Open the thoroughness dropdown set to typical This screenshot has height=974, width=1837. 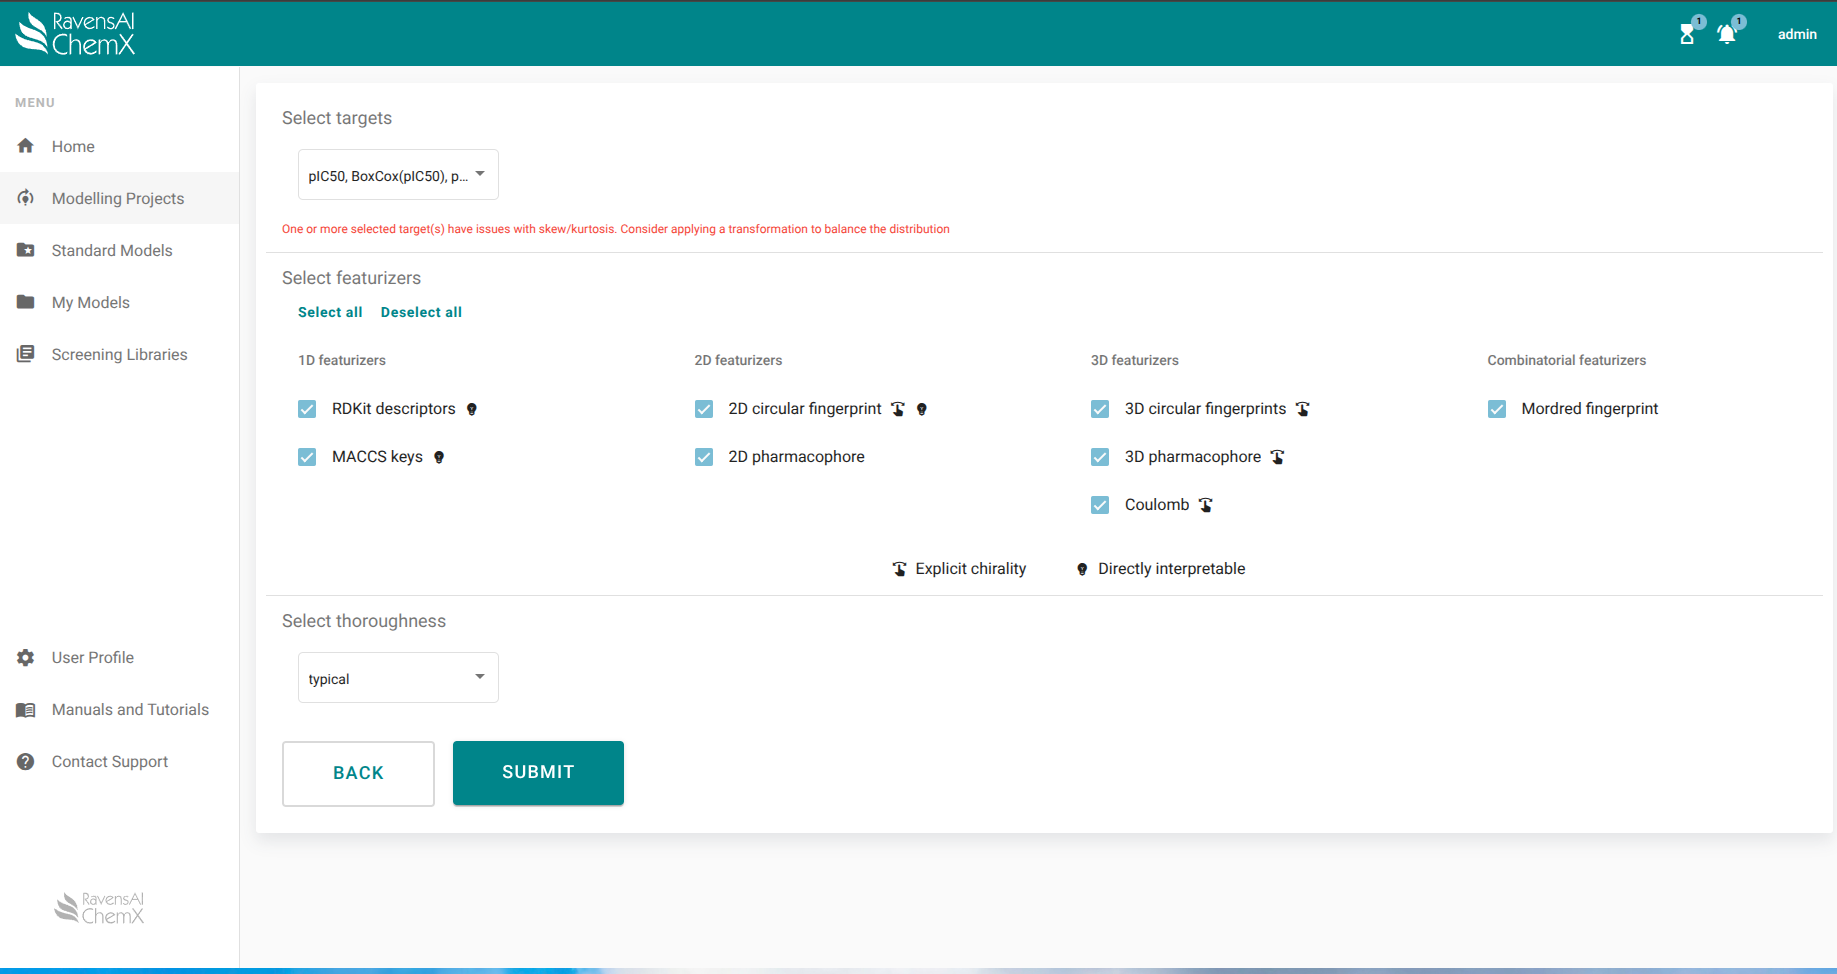click(398, 678)
